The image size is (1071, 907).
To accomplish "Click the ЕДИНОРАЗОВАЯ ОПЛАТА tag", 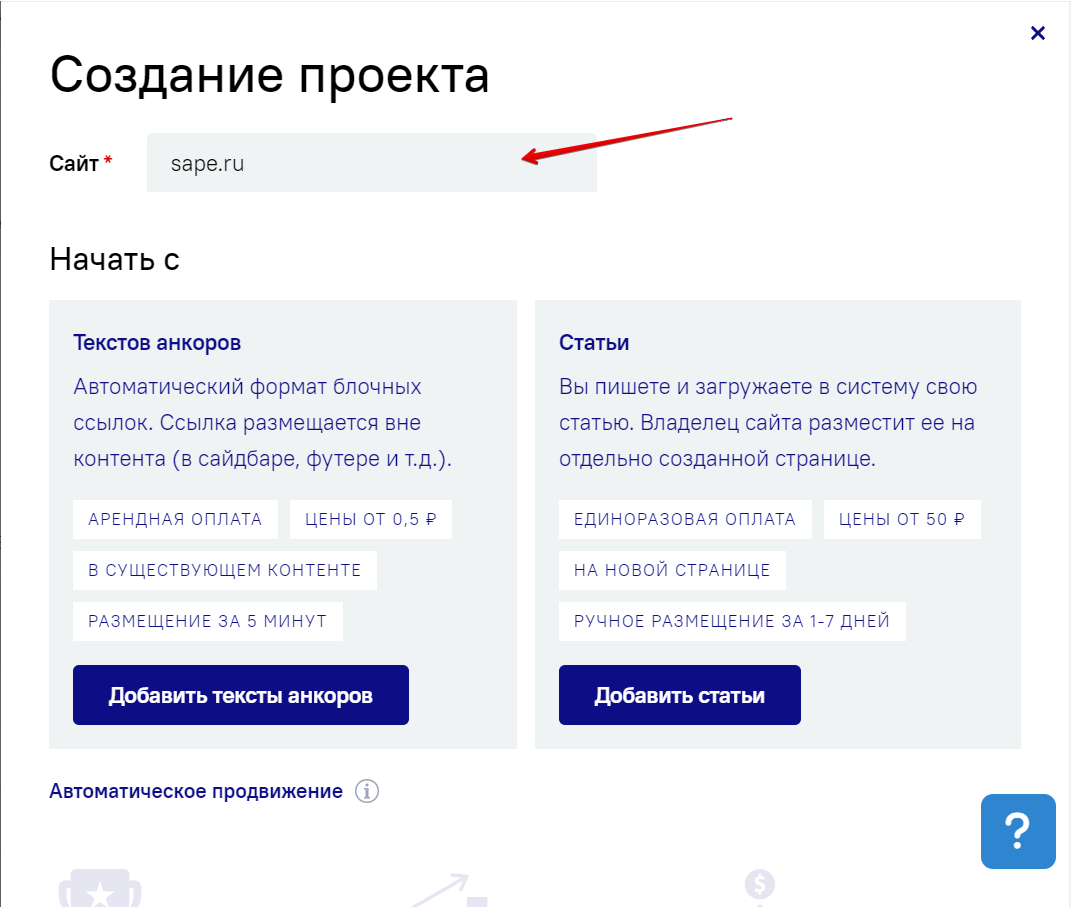I will tap(685, 519).
